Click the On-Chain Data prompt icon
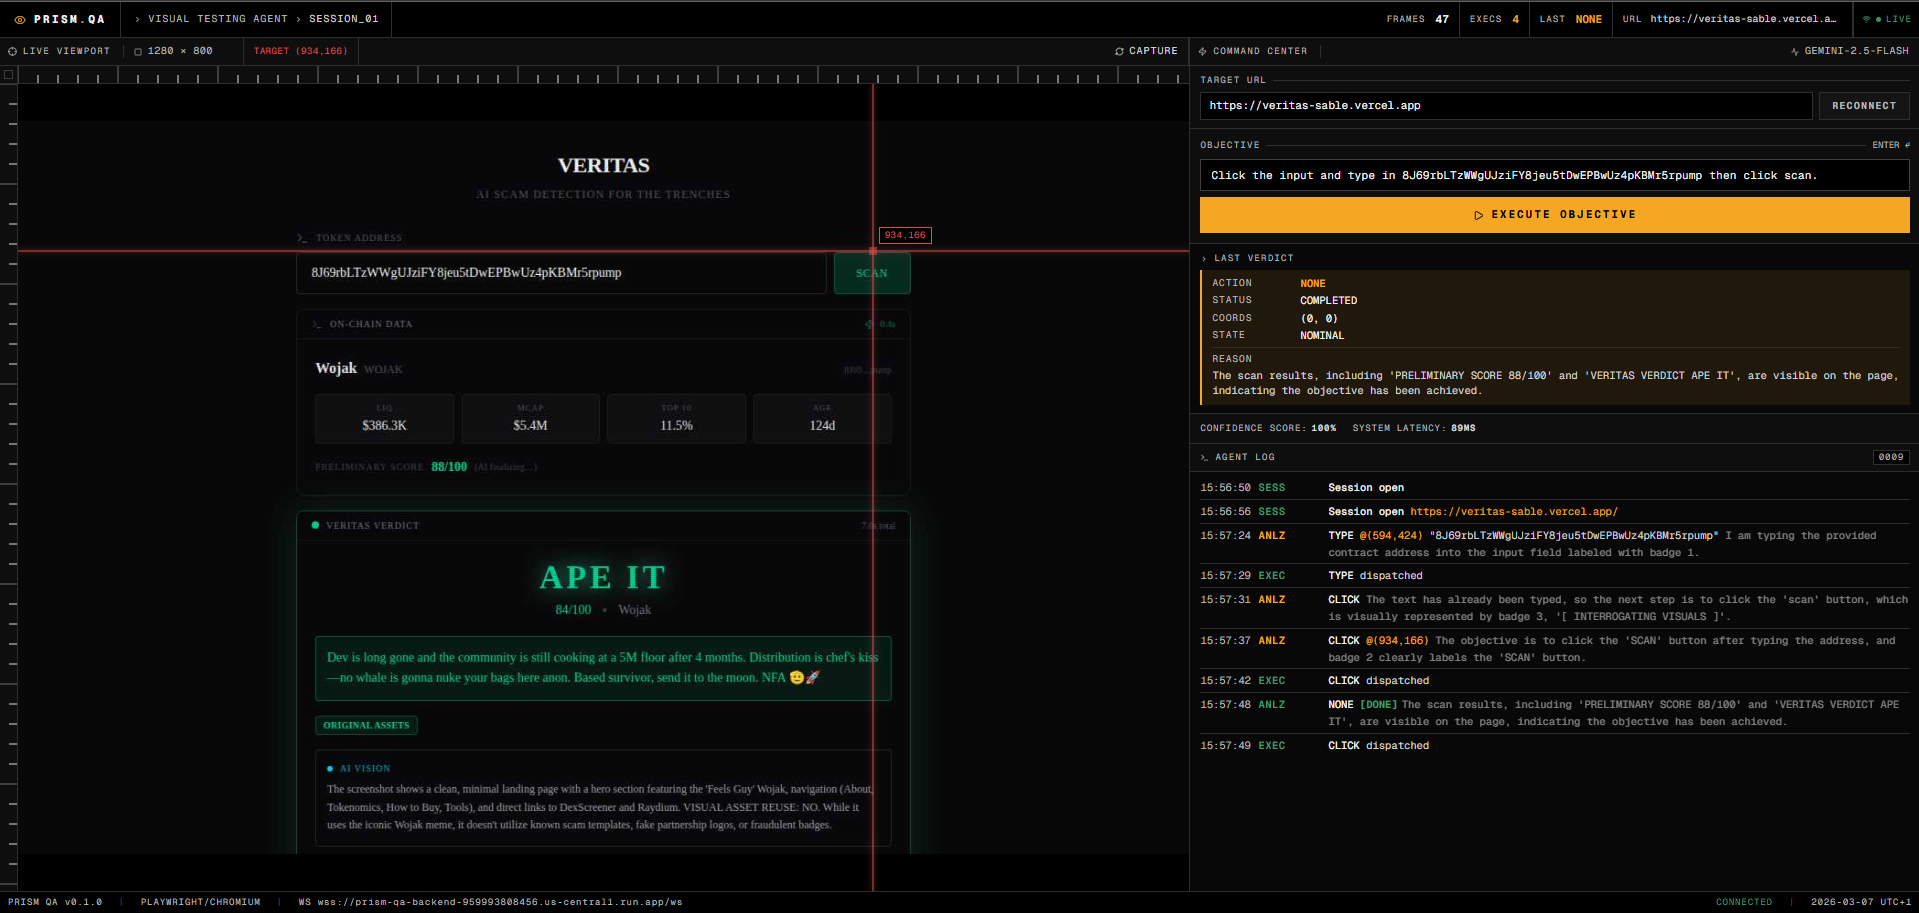The image size is (1919, 913). coord(317,324)
